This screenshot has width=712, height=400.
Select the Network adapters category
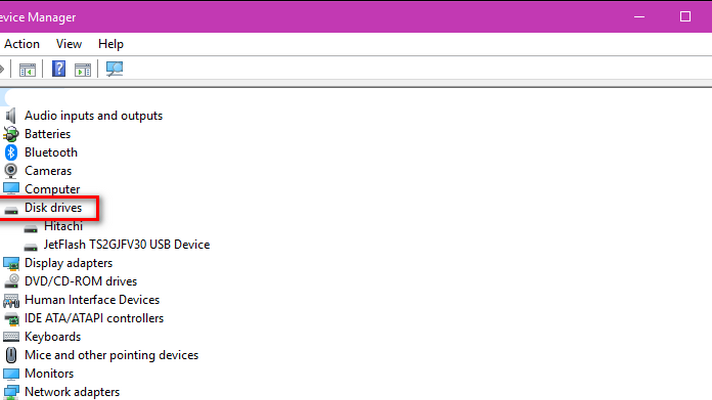[x=72, y=392]
